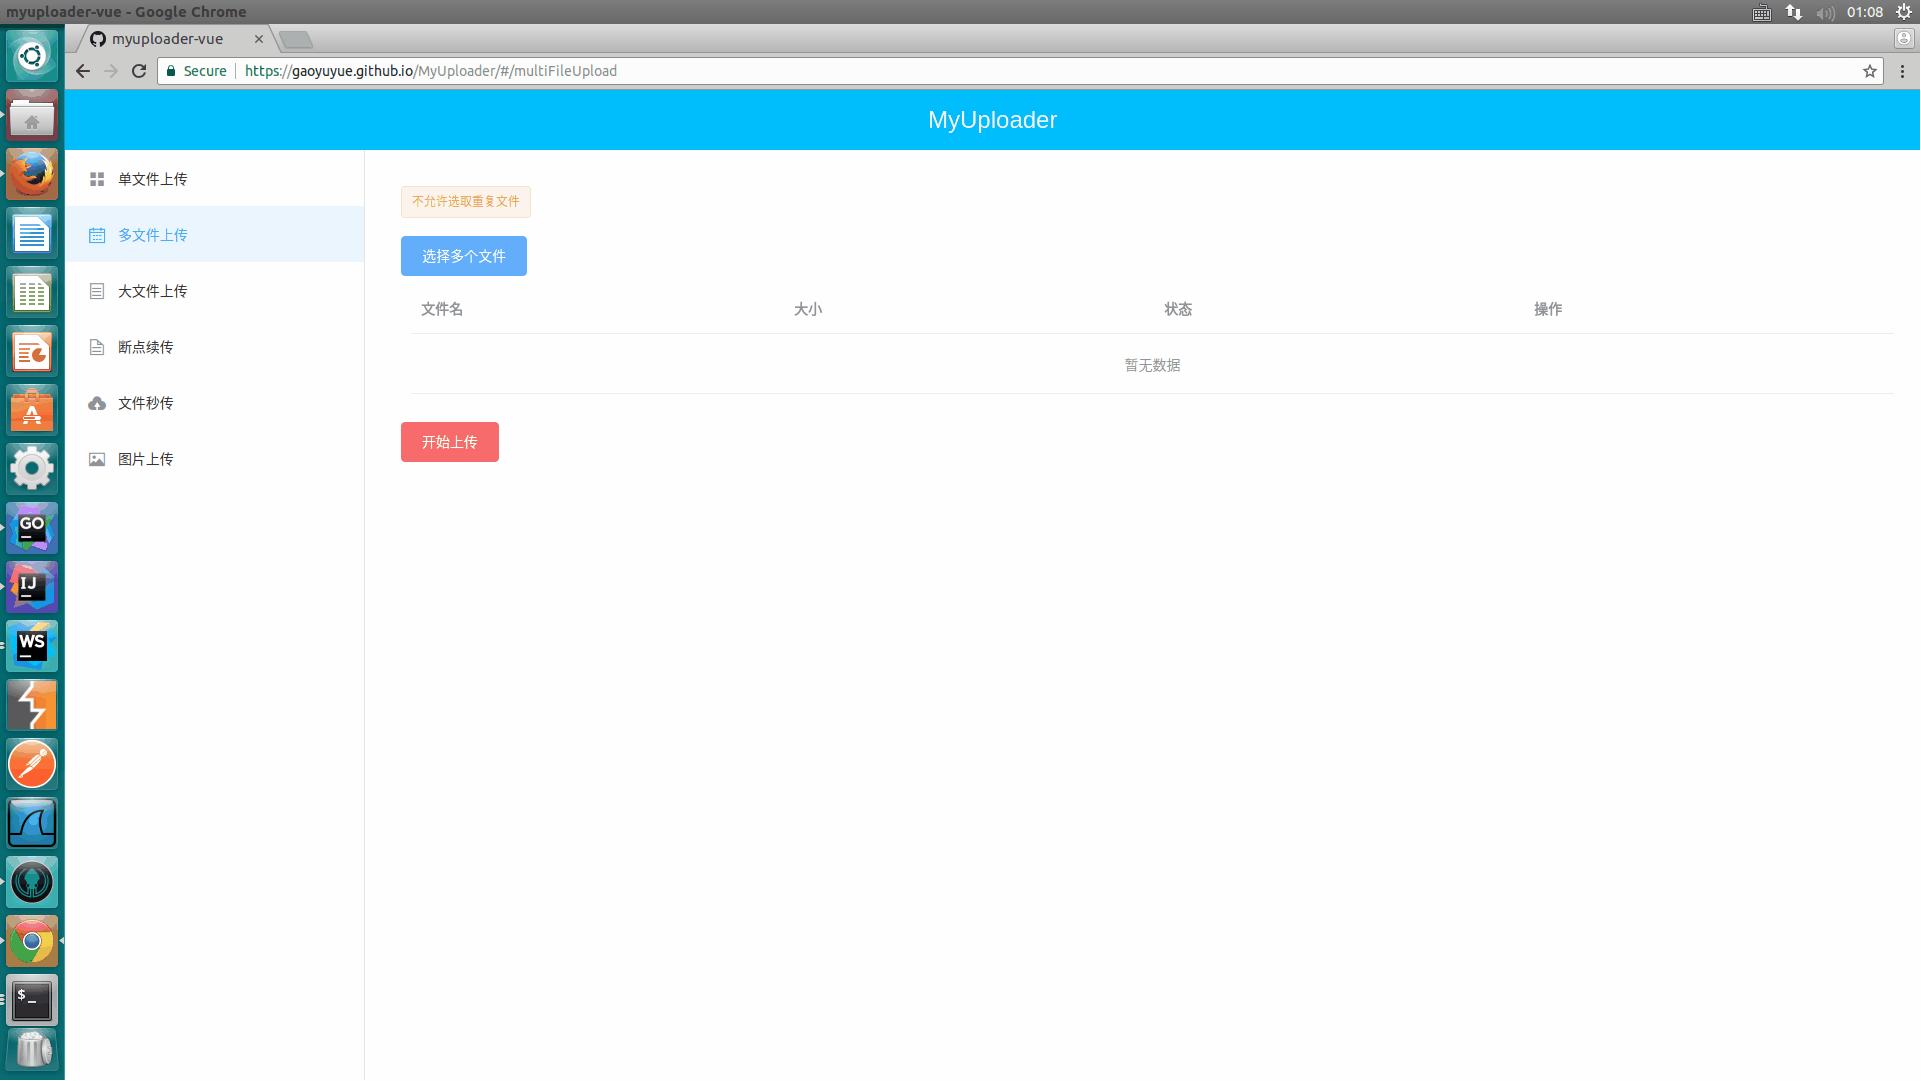Open Chrome's three-dot menu
Viewport: 1921px width, 1081px height.
pyautogui.click(x=1902, y=71)
